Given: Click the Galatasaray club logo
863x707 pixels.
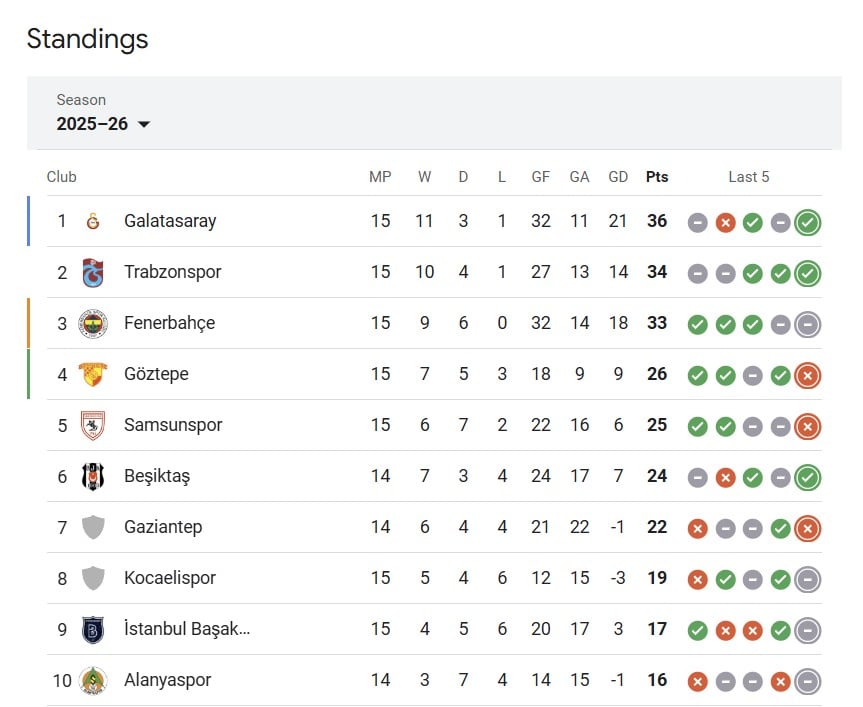Looking at the screenshot, I should [x=93, y=221].
